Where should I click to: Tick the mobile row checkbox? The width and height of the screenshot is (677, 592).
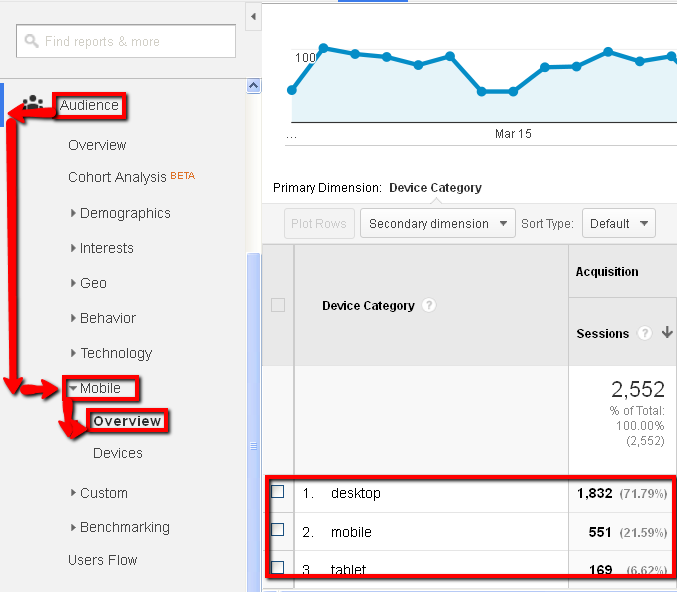[278, 531]
